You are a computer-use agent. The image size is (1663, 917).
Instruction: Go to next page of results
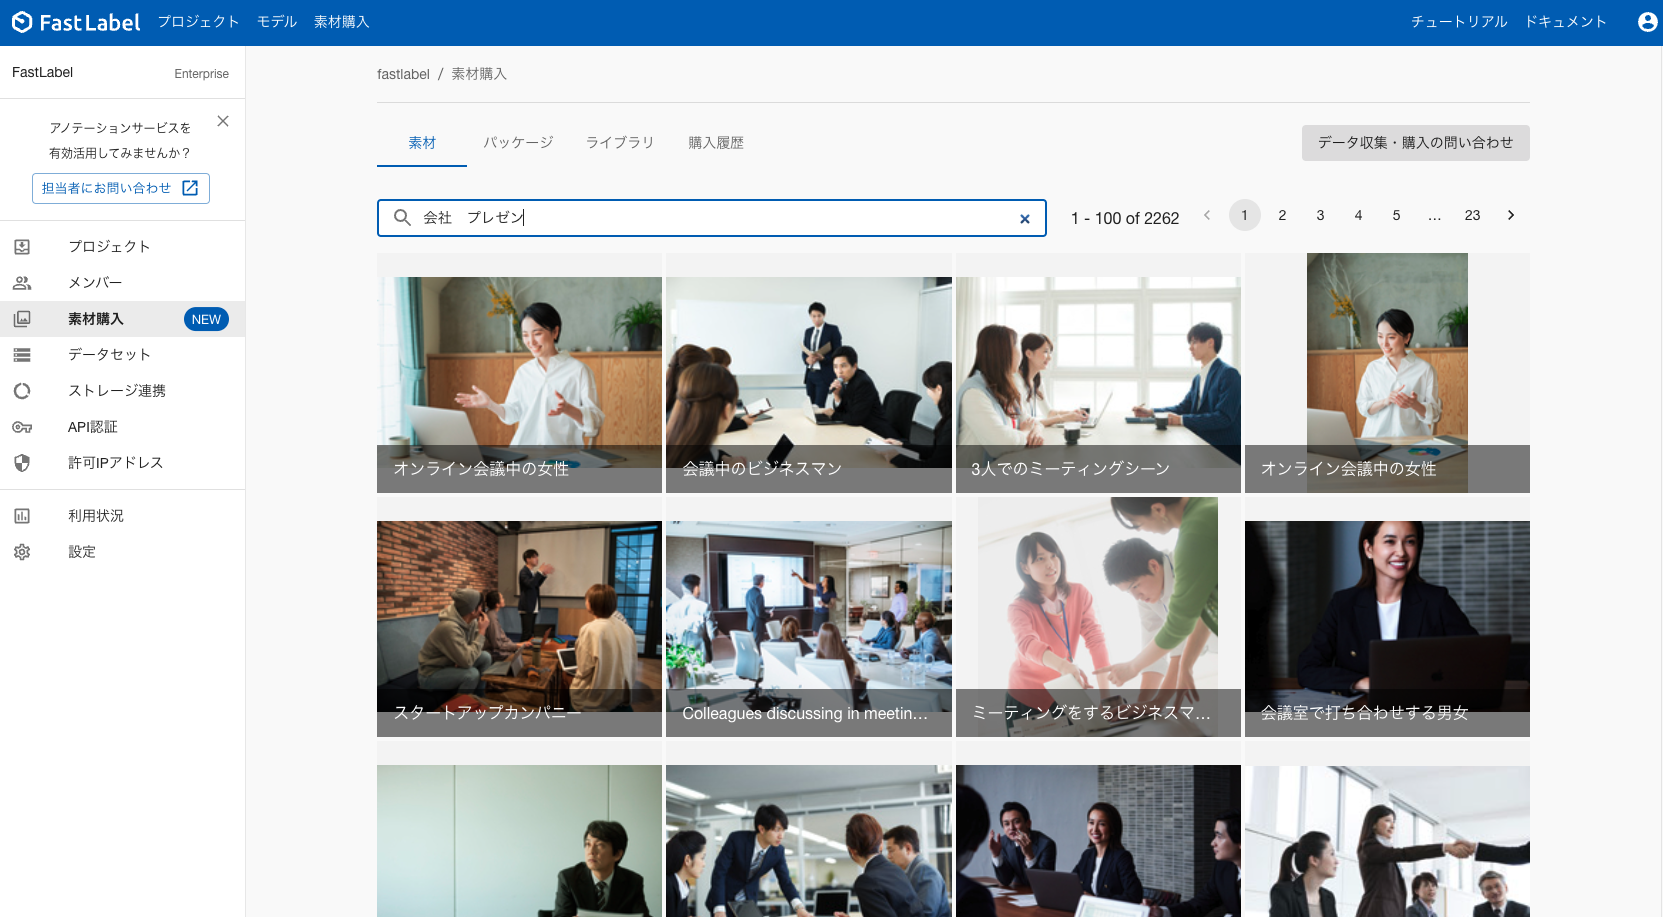coord(1511,215)
